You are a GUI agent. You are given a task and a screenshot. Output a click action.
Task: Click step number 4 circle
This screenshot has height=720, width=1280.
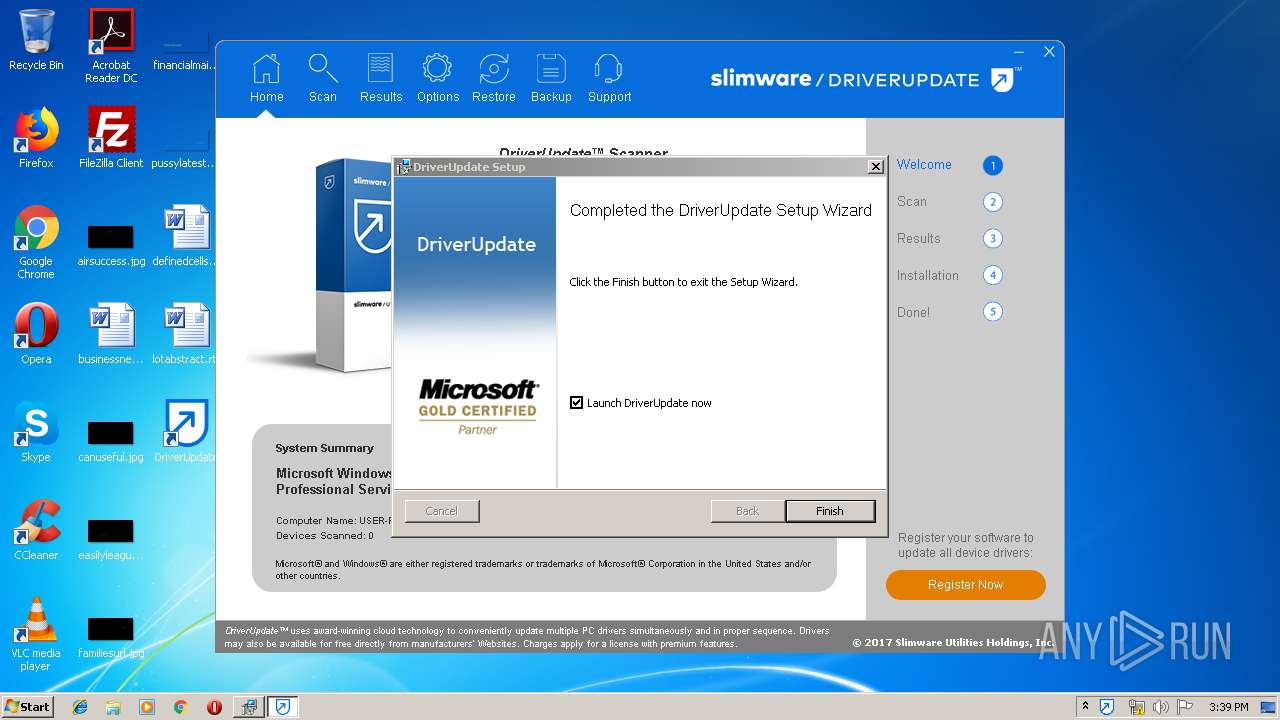pyautogui.click(x=992, y=275)
